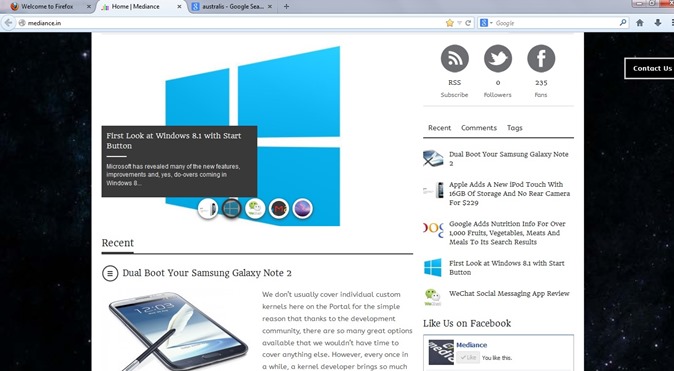Image resolution: width=674 pixels, height=371 pixels.
Task: Click the Fans text under 235
Action: pyautogui.click(x=541, y=95)
